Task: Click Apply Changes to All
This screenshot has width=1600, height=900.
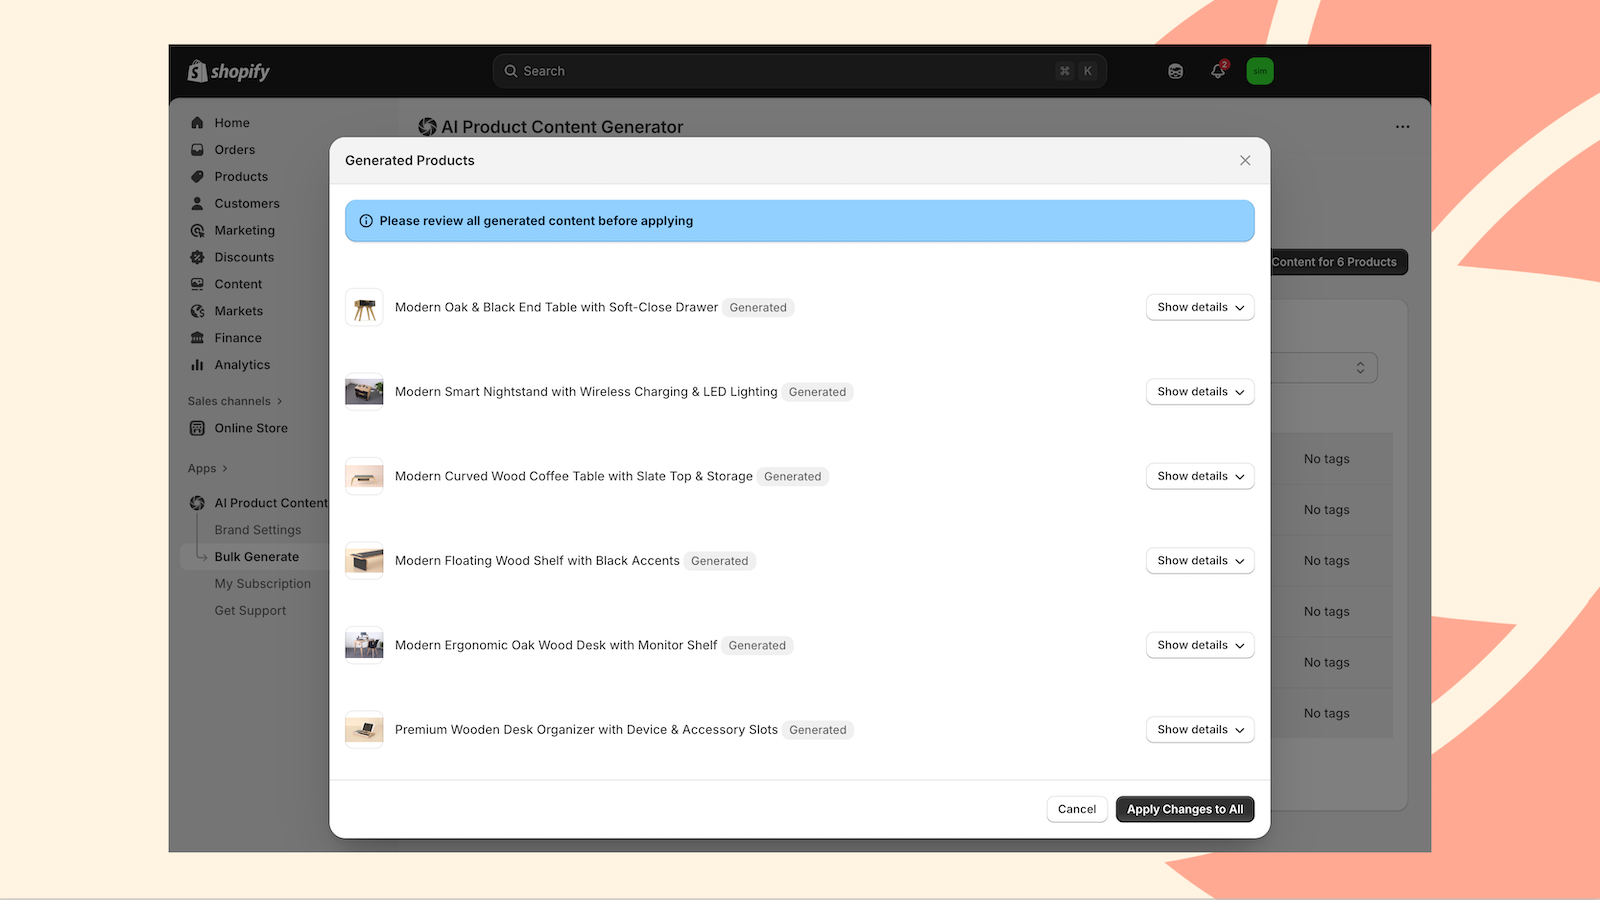Action: point(1184,809)
